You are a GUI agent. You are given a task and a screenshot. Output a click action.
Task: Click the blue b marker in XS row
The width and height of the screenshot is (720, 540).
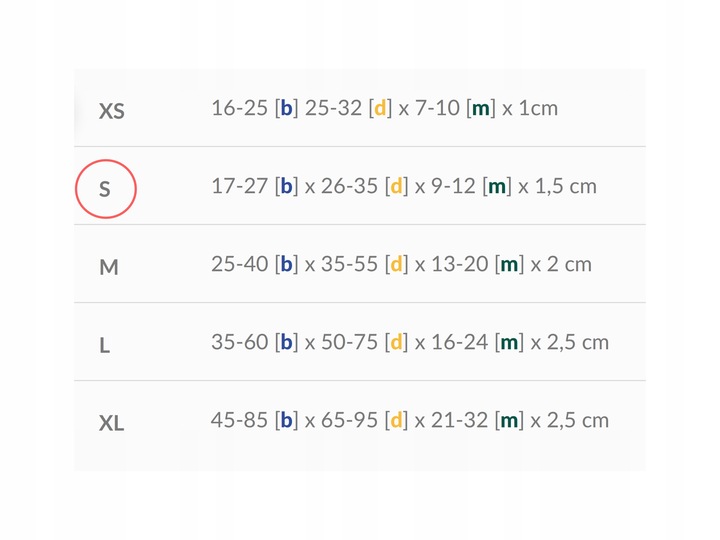coord(287,108)
